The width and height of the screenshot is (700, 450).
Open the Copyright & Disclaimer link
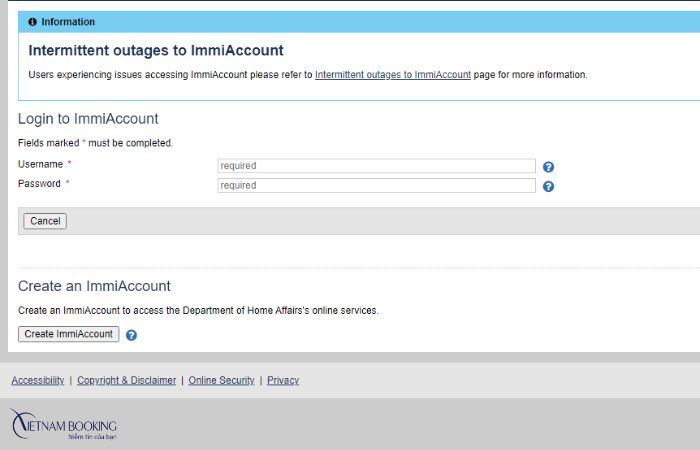coord(126,380)
